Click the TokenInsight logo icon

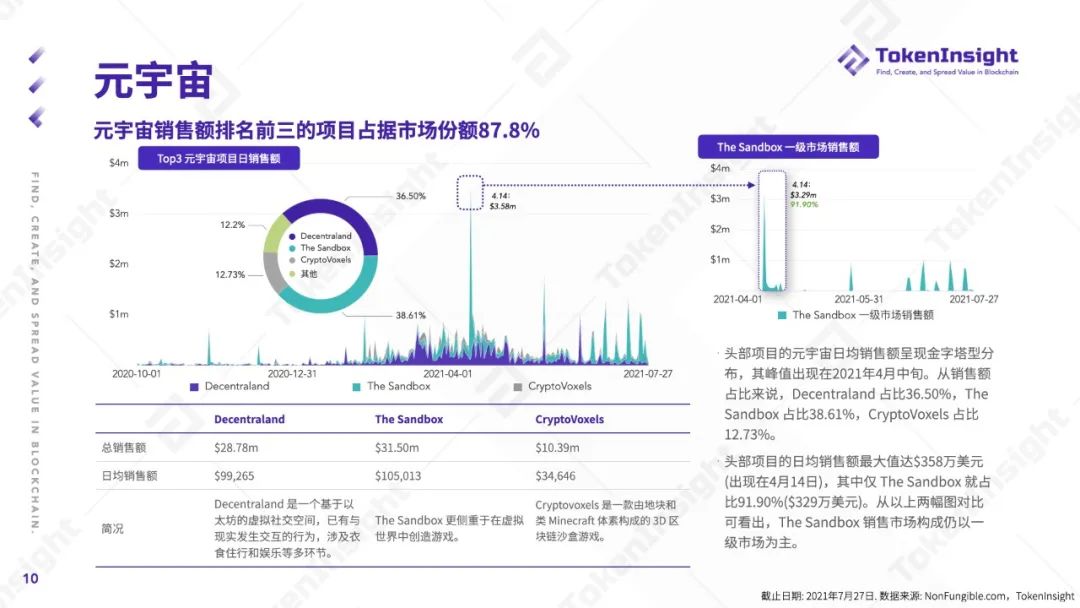pyautogui.click(x=852, y=59)
